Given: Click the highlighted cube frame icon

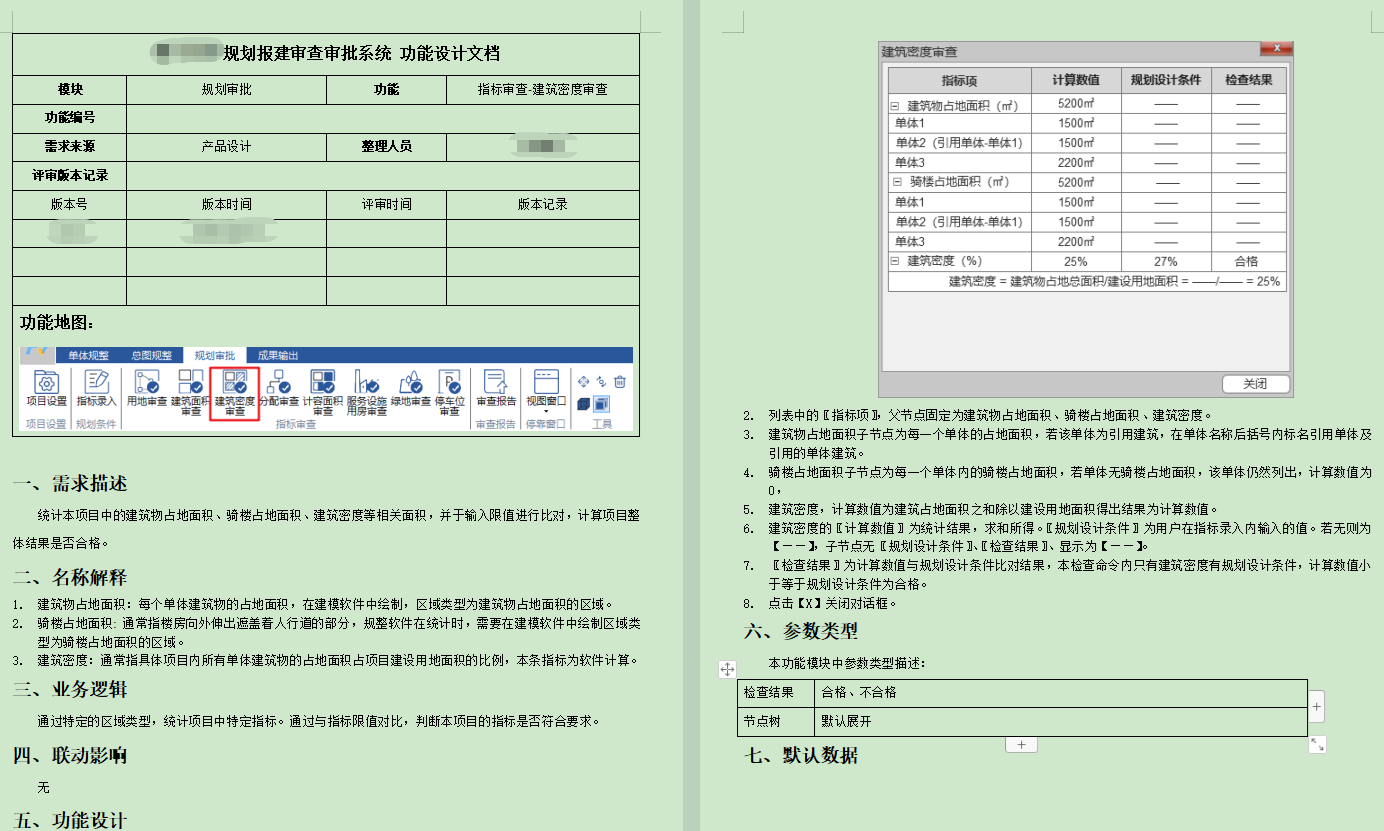Looking at the screenshot, I should 601,404.
